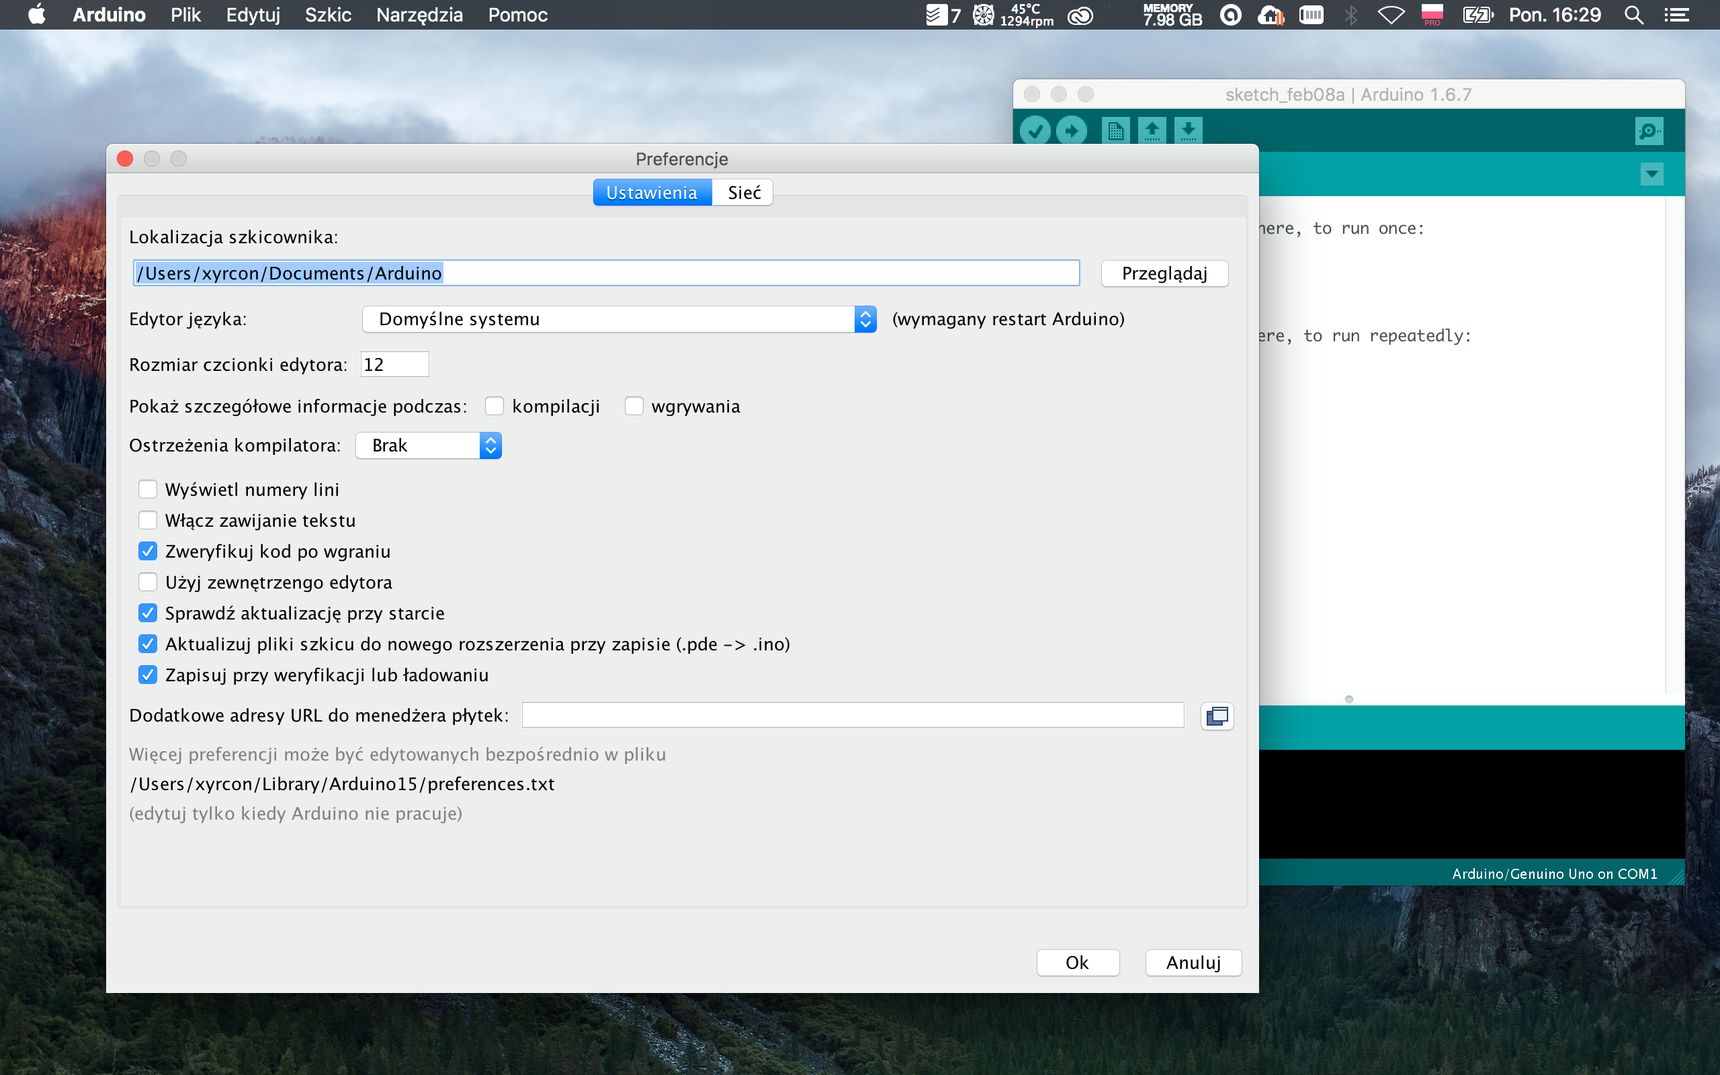
Task: Click the Creative Cloud menu bar icon
Action: [1080, 15]
